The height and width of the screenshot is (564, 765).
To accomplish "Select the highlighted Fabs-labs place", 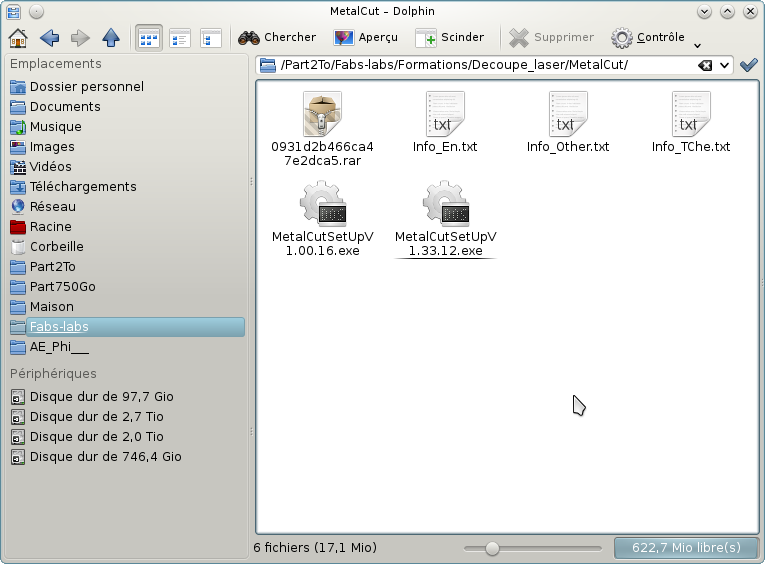I will [x=127, y=327].
